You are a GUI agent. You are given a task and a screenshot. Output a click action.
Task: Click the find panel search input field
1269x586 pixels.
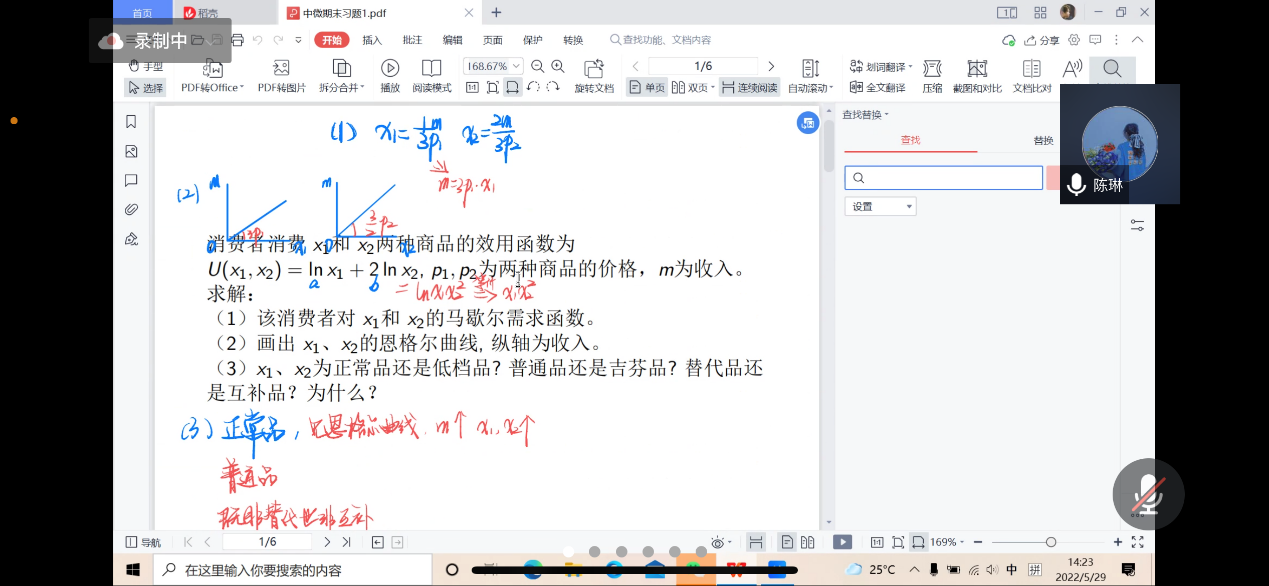[944, 178]
